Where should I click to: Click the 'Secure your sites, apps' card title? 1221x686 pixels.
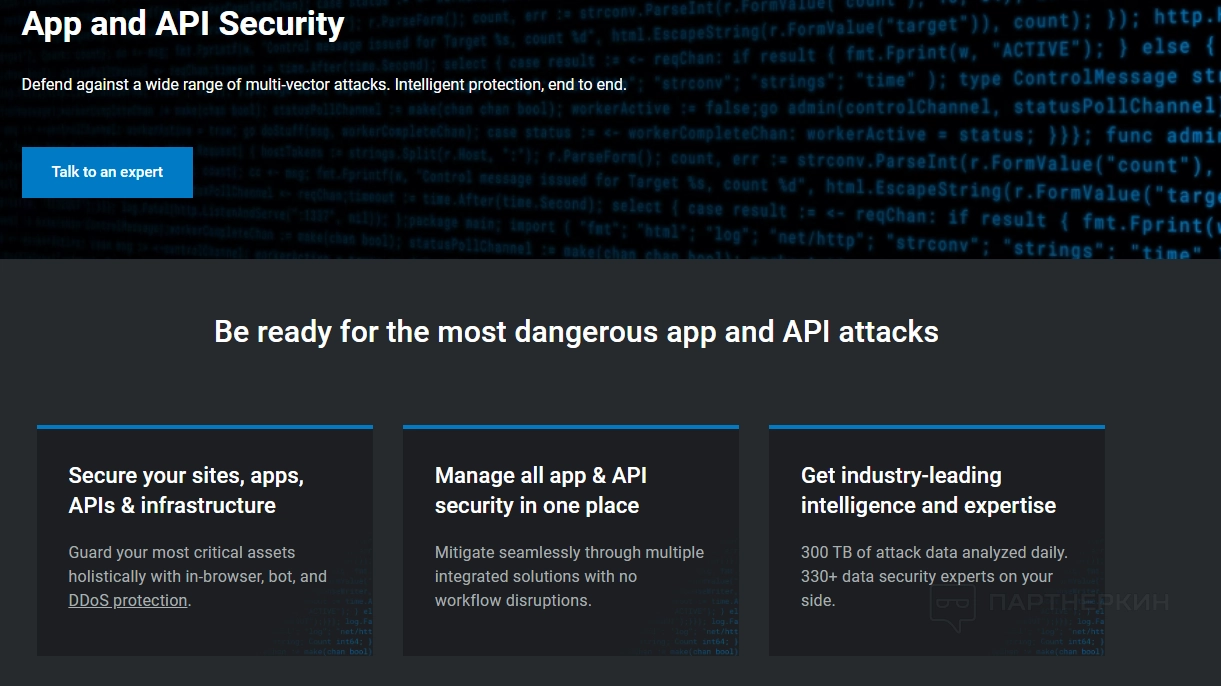click(x=186, y=490)
